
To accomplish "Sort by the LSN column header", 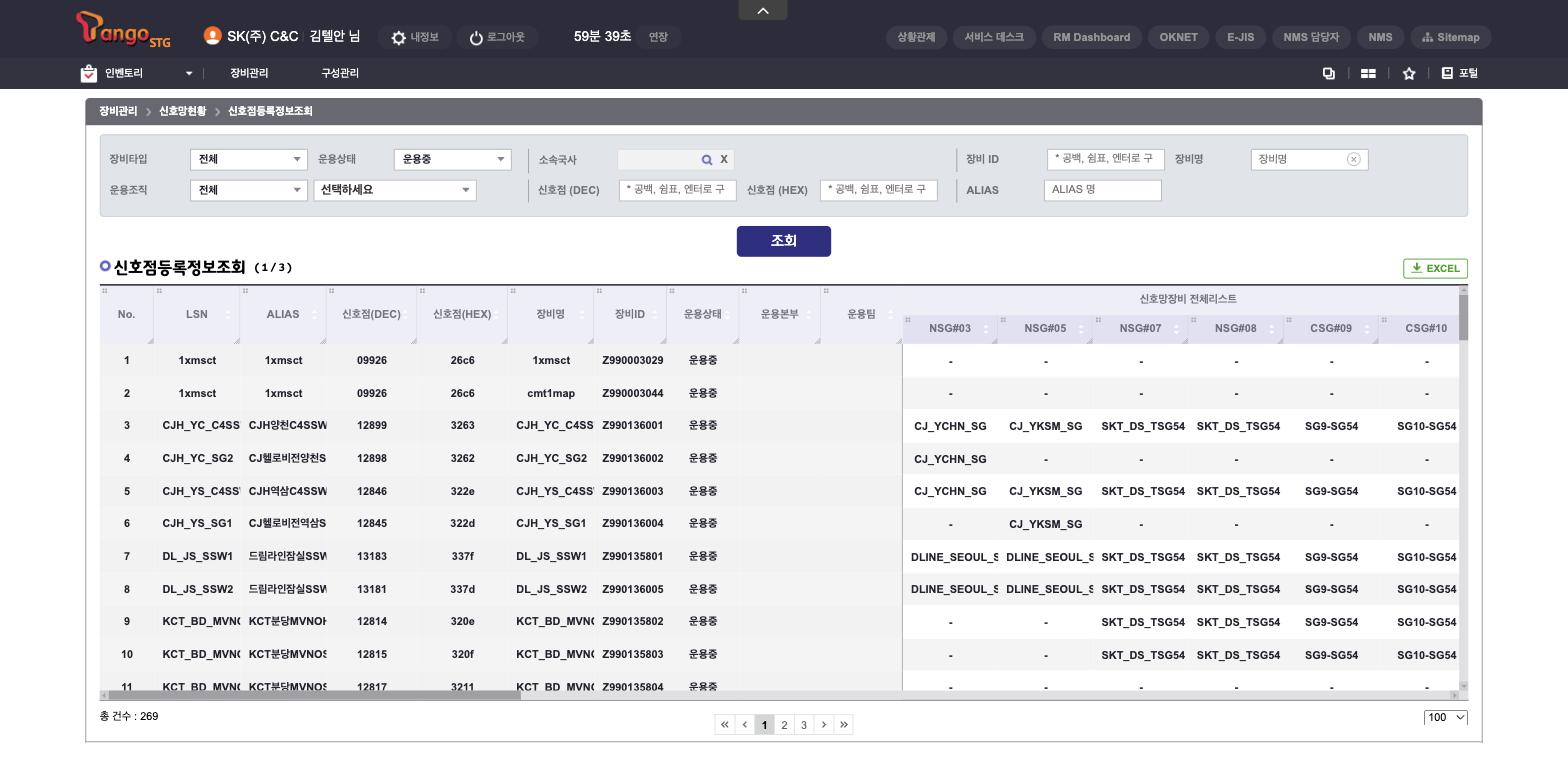I will coord(197,314).
